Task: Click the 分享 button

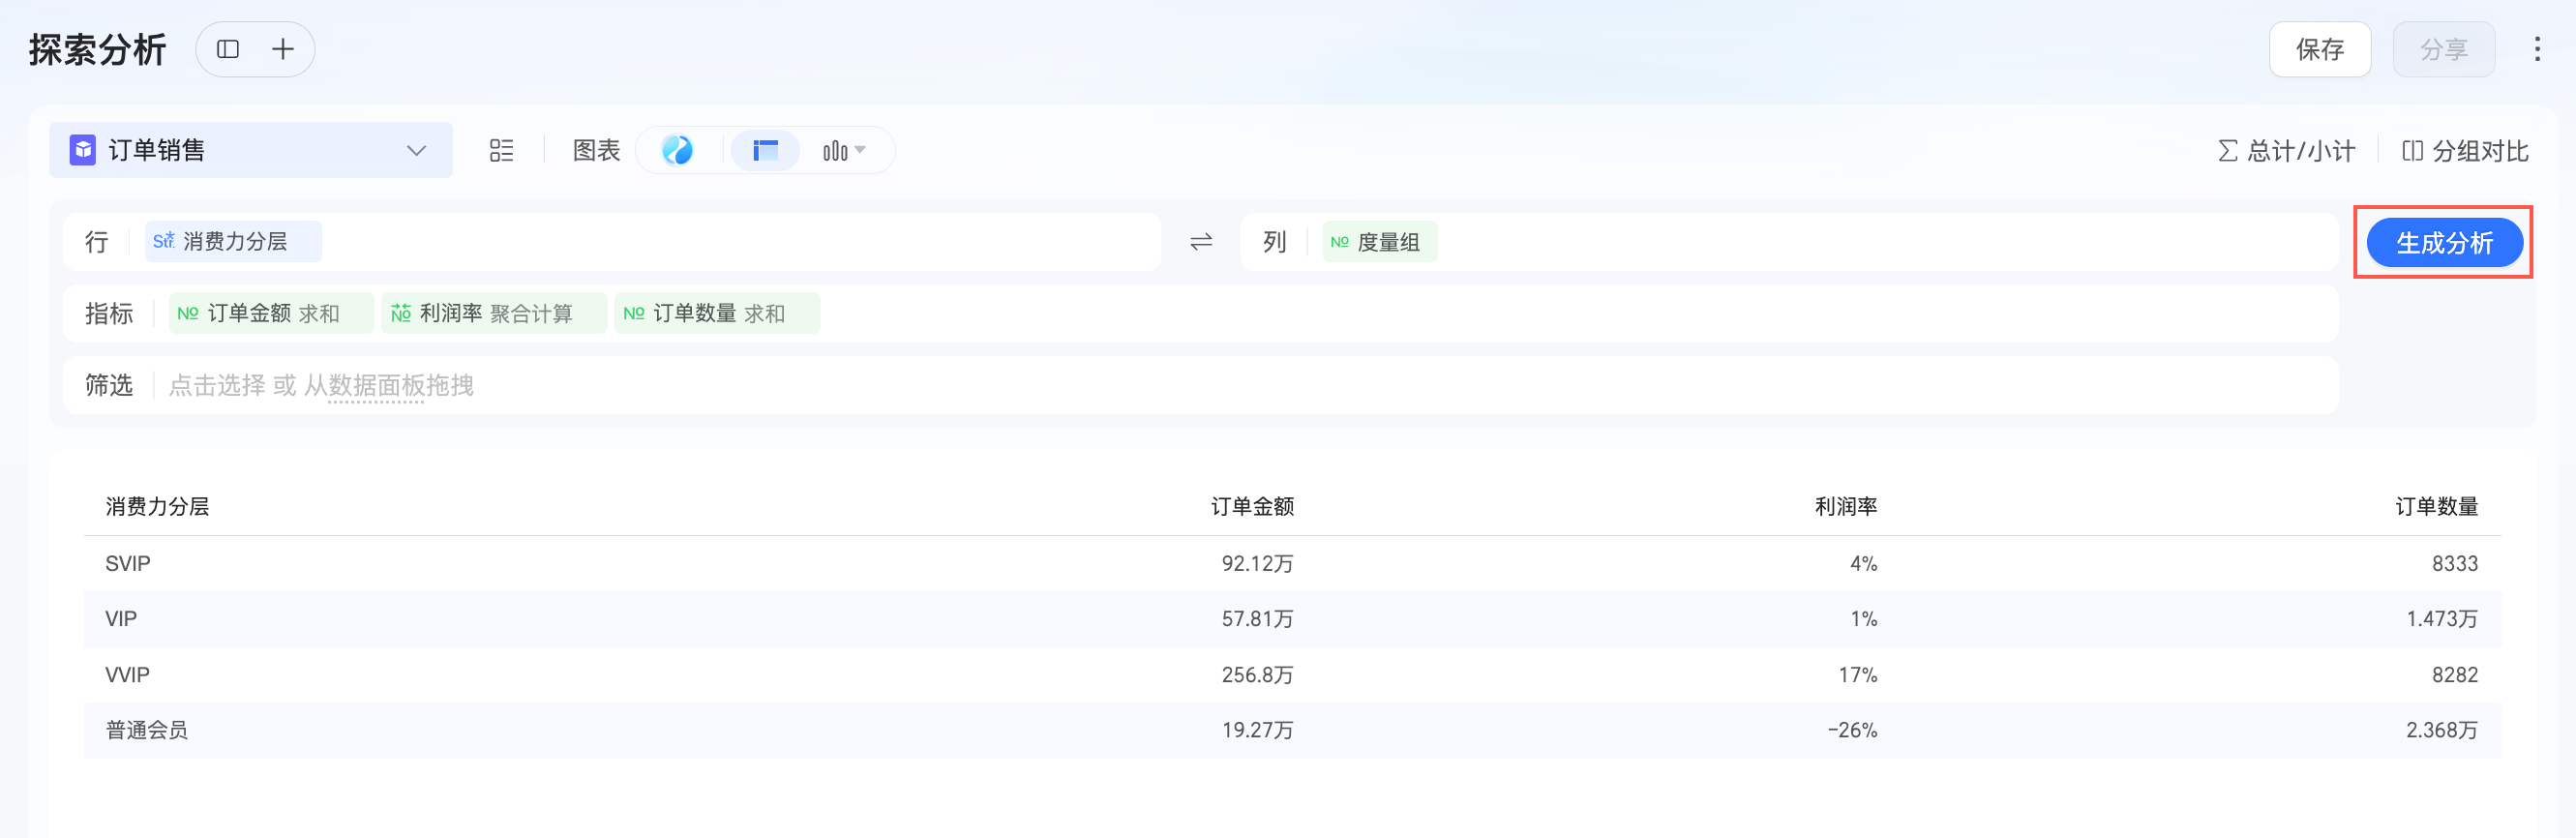Action: [2444, 49]
